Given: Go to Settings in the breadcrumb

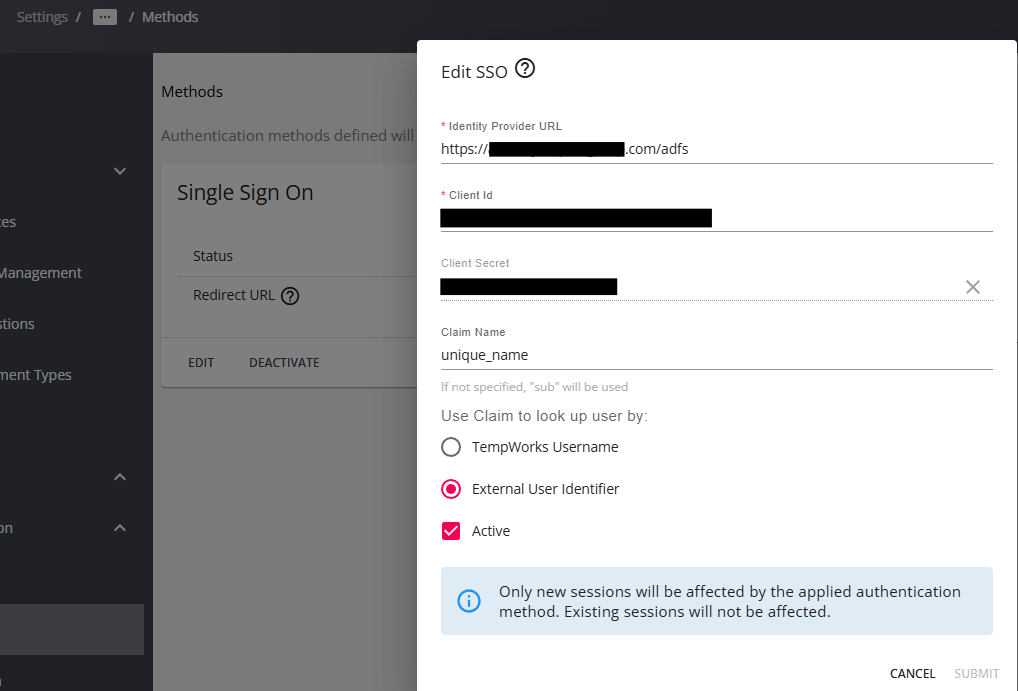Looking at the screenshot, I should point(42,17).
